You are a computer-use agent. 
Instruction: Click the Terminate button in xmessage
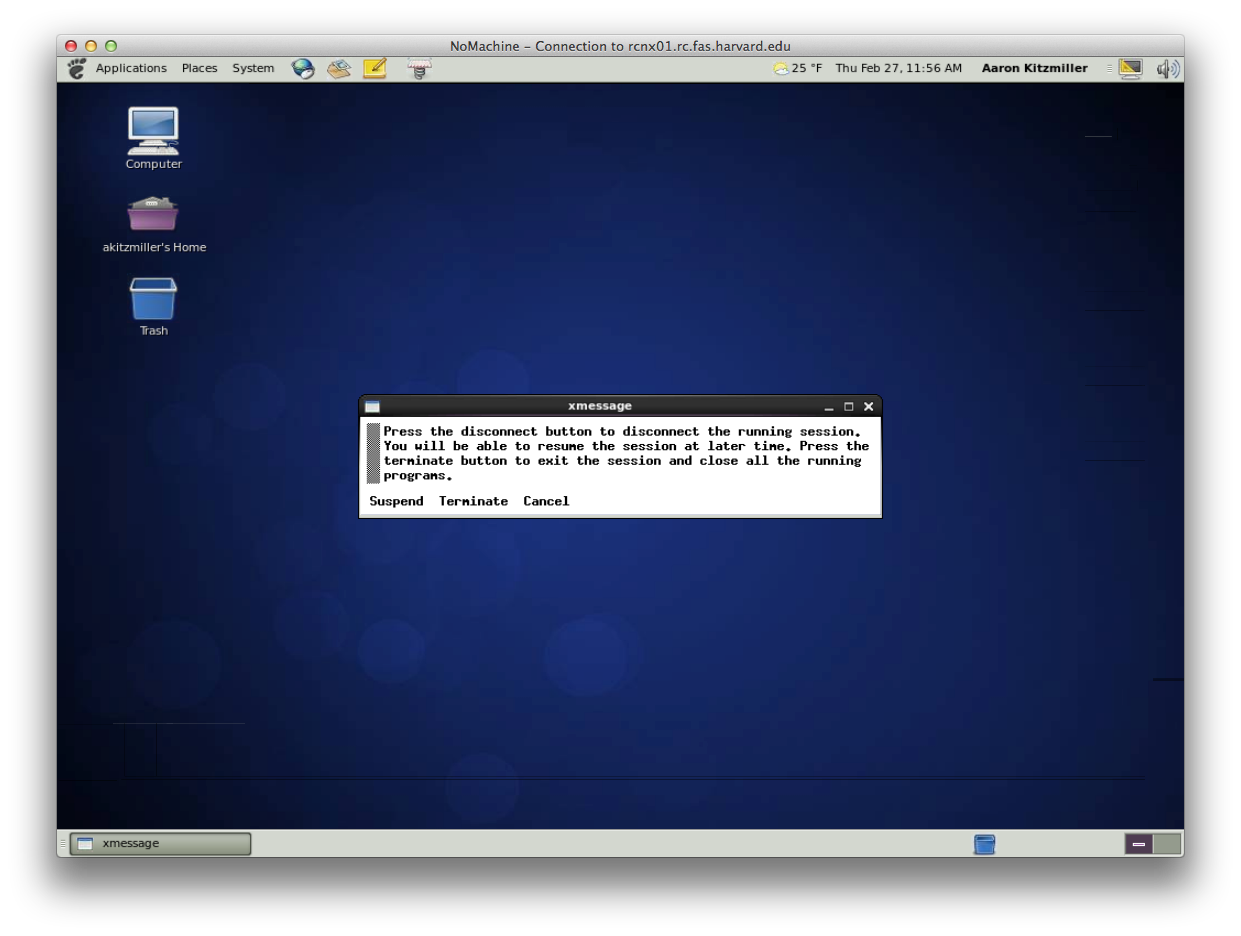coord(473,501)
